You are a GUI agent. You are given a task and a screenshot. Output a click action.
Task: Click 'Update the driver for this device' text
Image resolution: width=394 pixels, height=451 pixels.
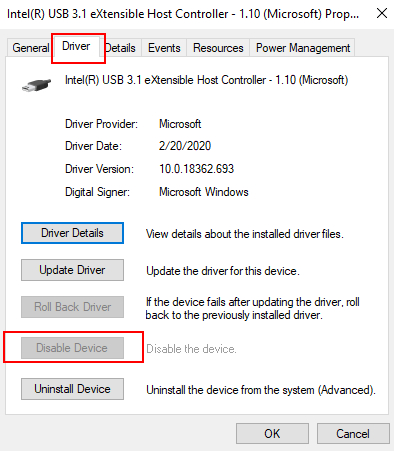pos(223,271)
